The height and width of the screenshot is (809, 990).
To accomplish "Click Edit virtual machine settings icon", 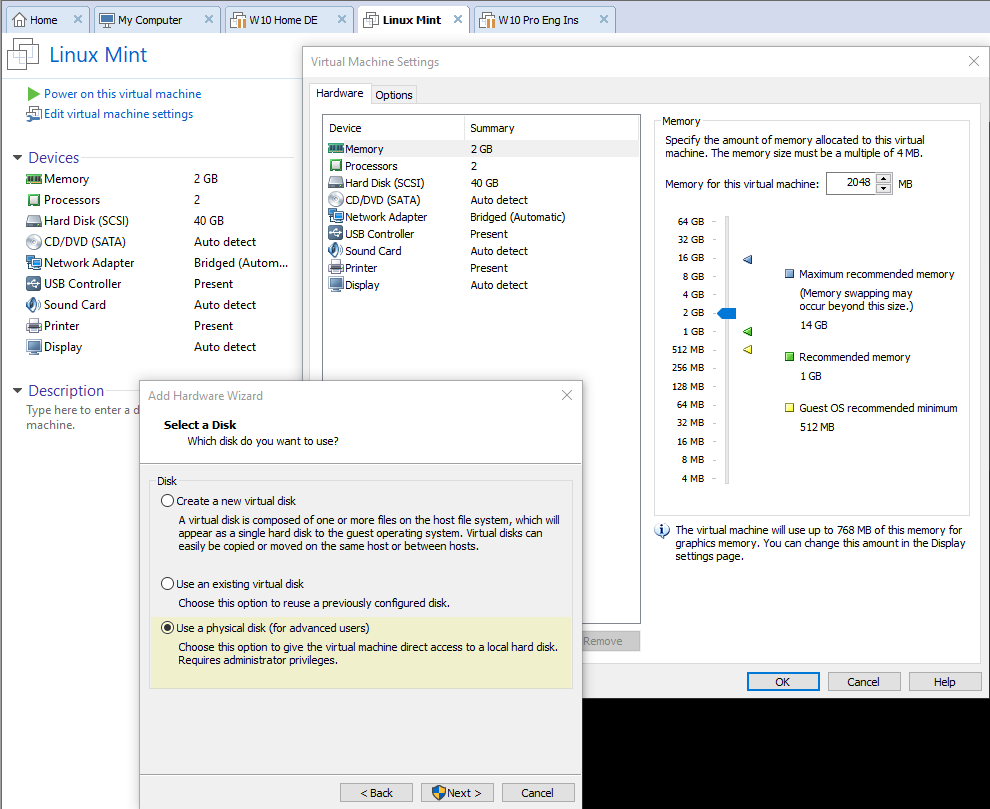I will point(33,114).
